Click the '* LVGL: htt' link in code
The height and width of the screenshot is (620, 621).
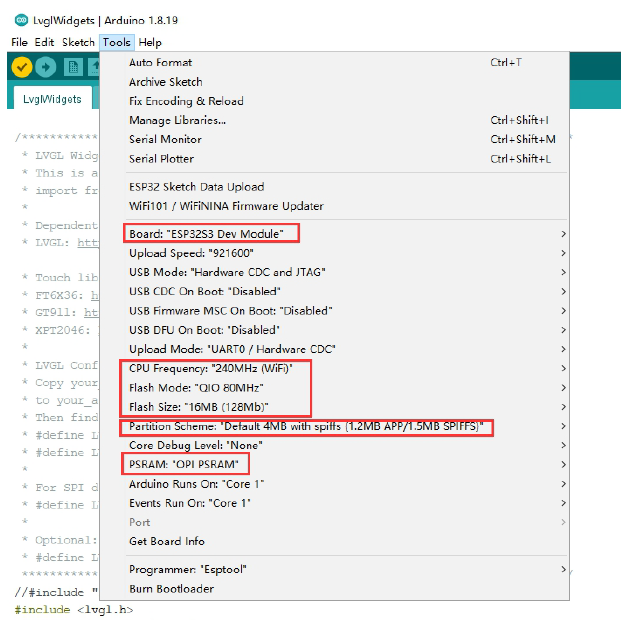88,242
